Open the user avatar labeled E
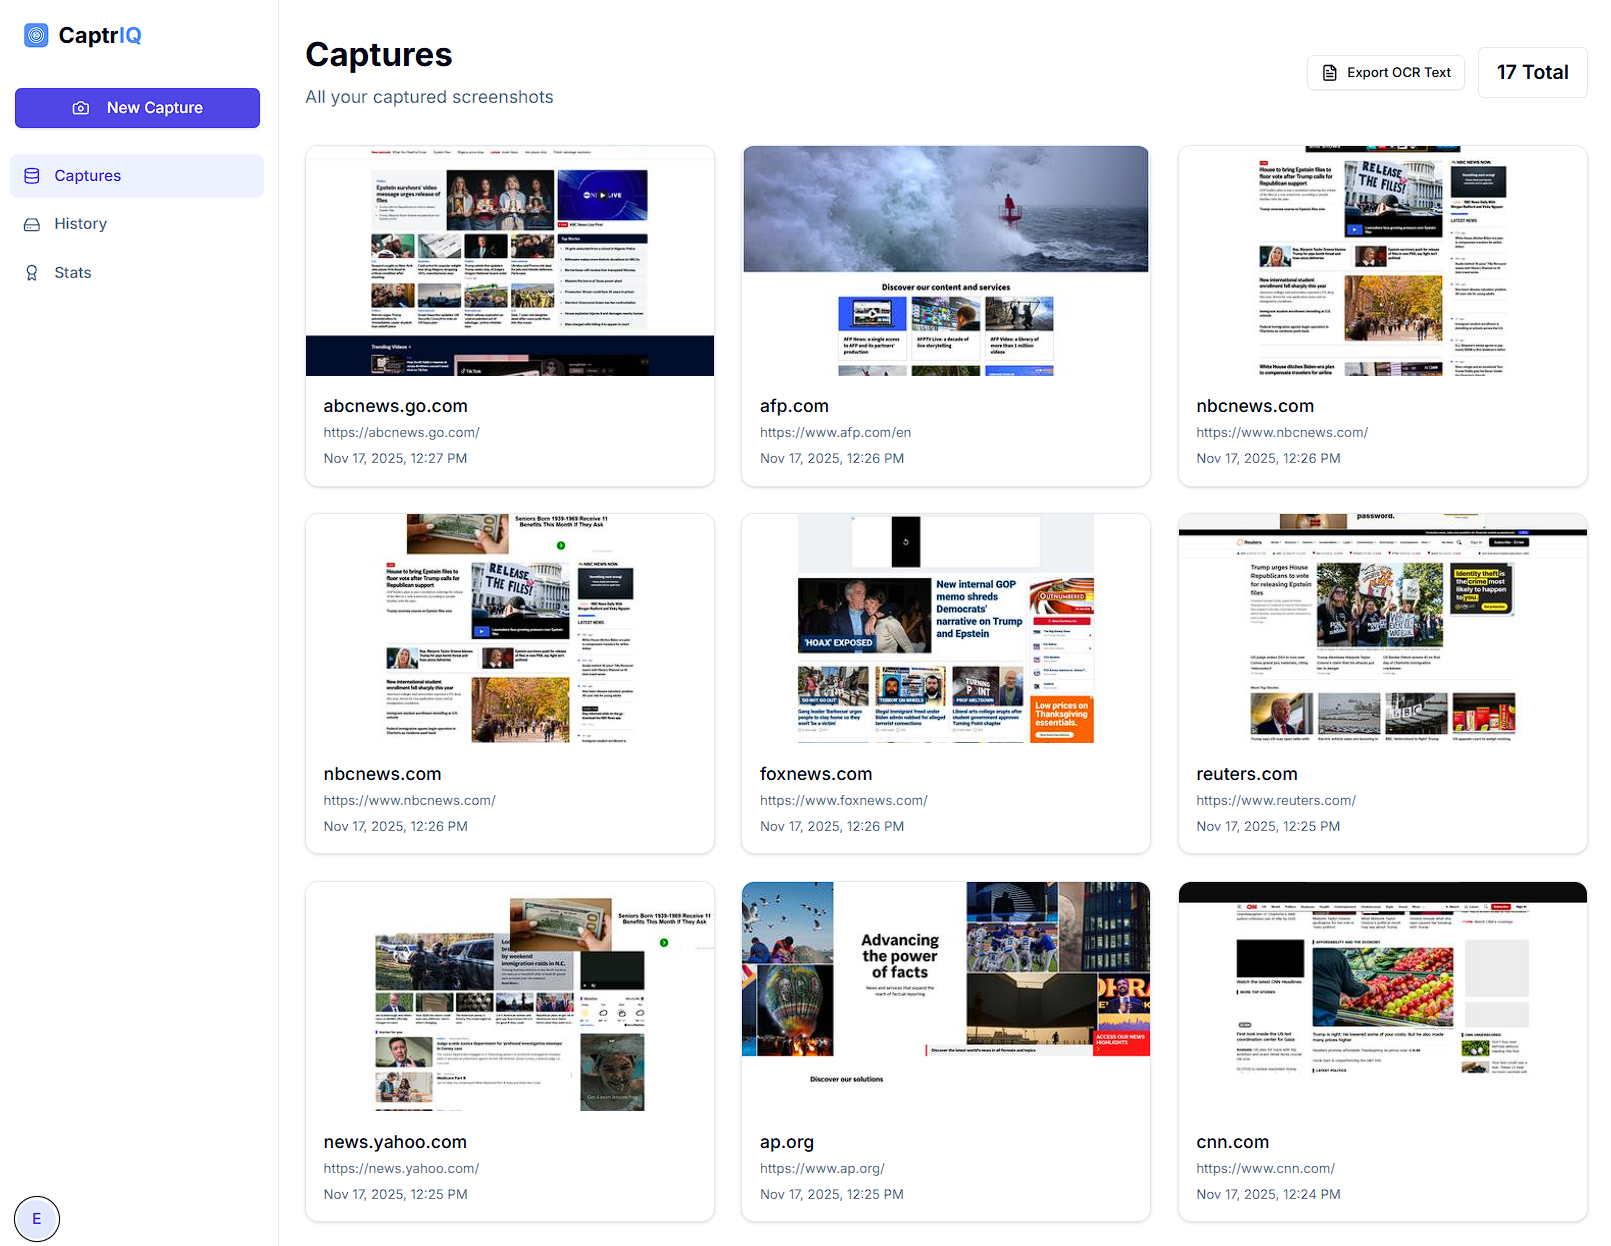 point(37,1218)
